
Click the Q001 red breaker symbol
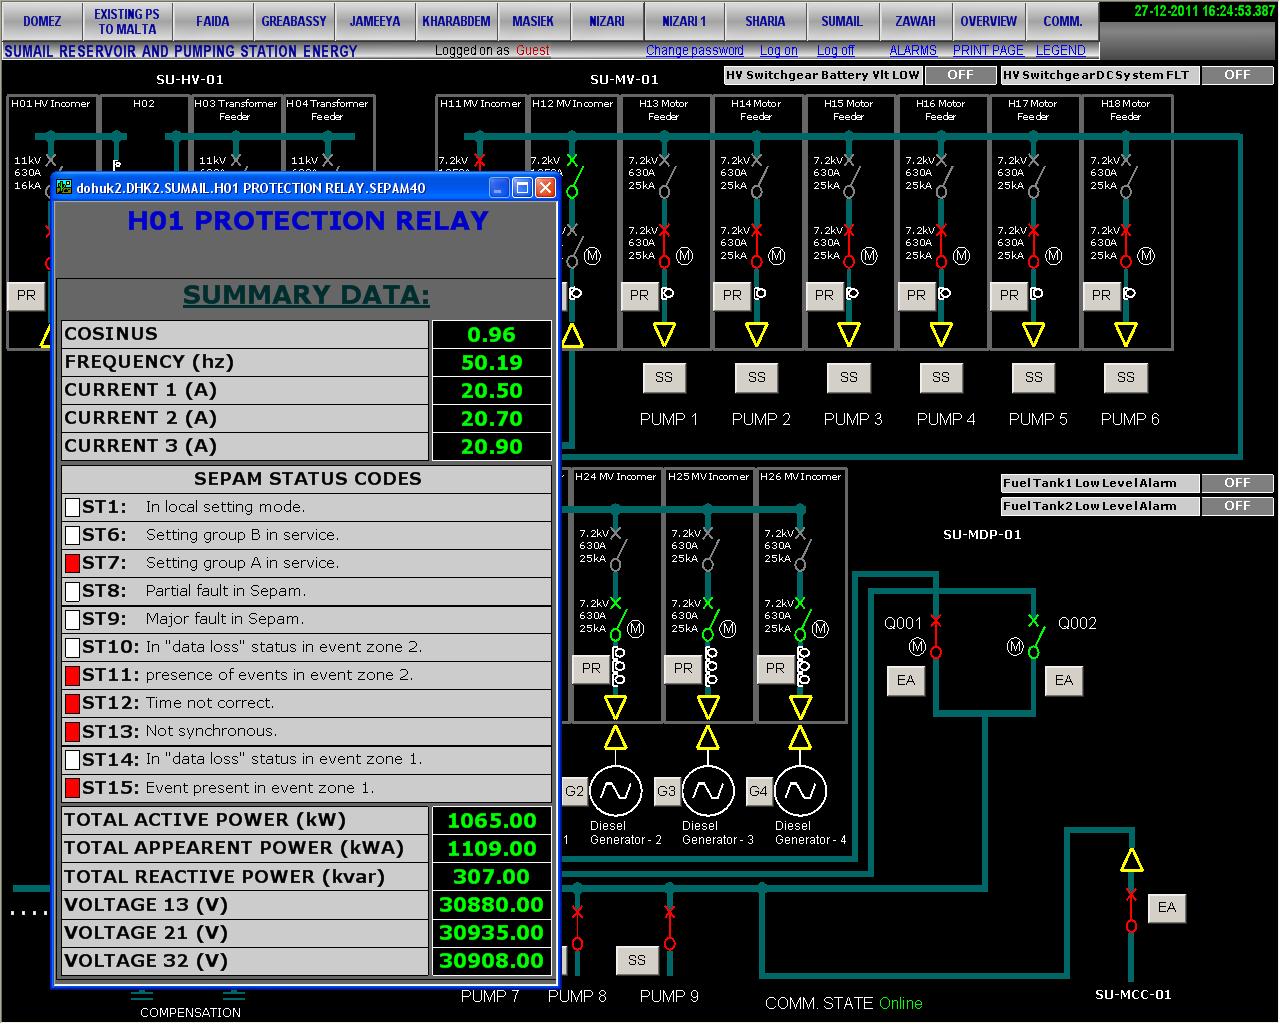tap(936, 636)
